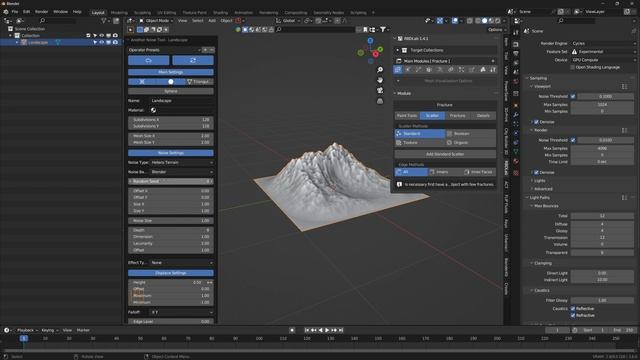
Task: Switch to Modeling workspace tab
Action: [119, 13]
